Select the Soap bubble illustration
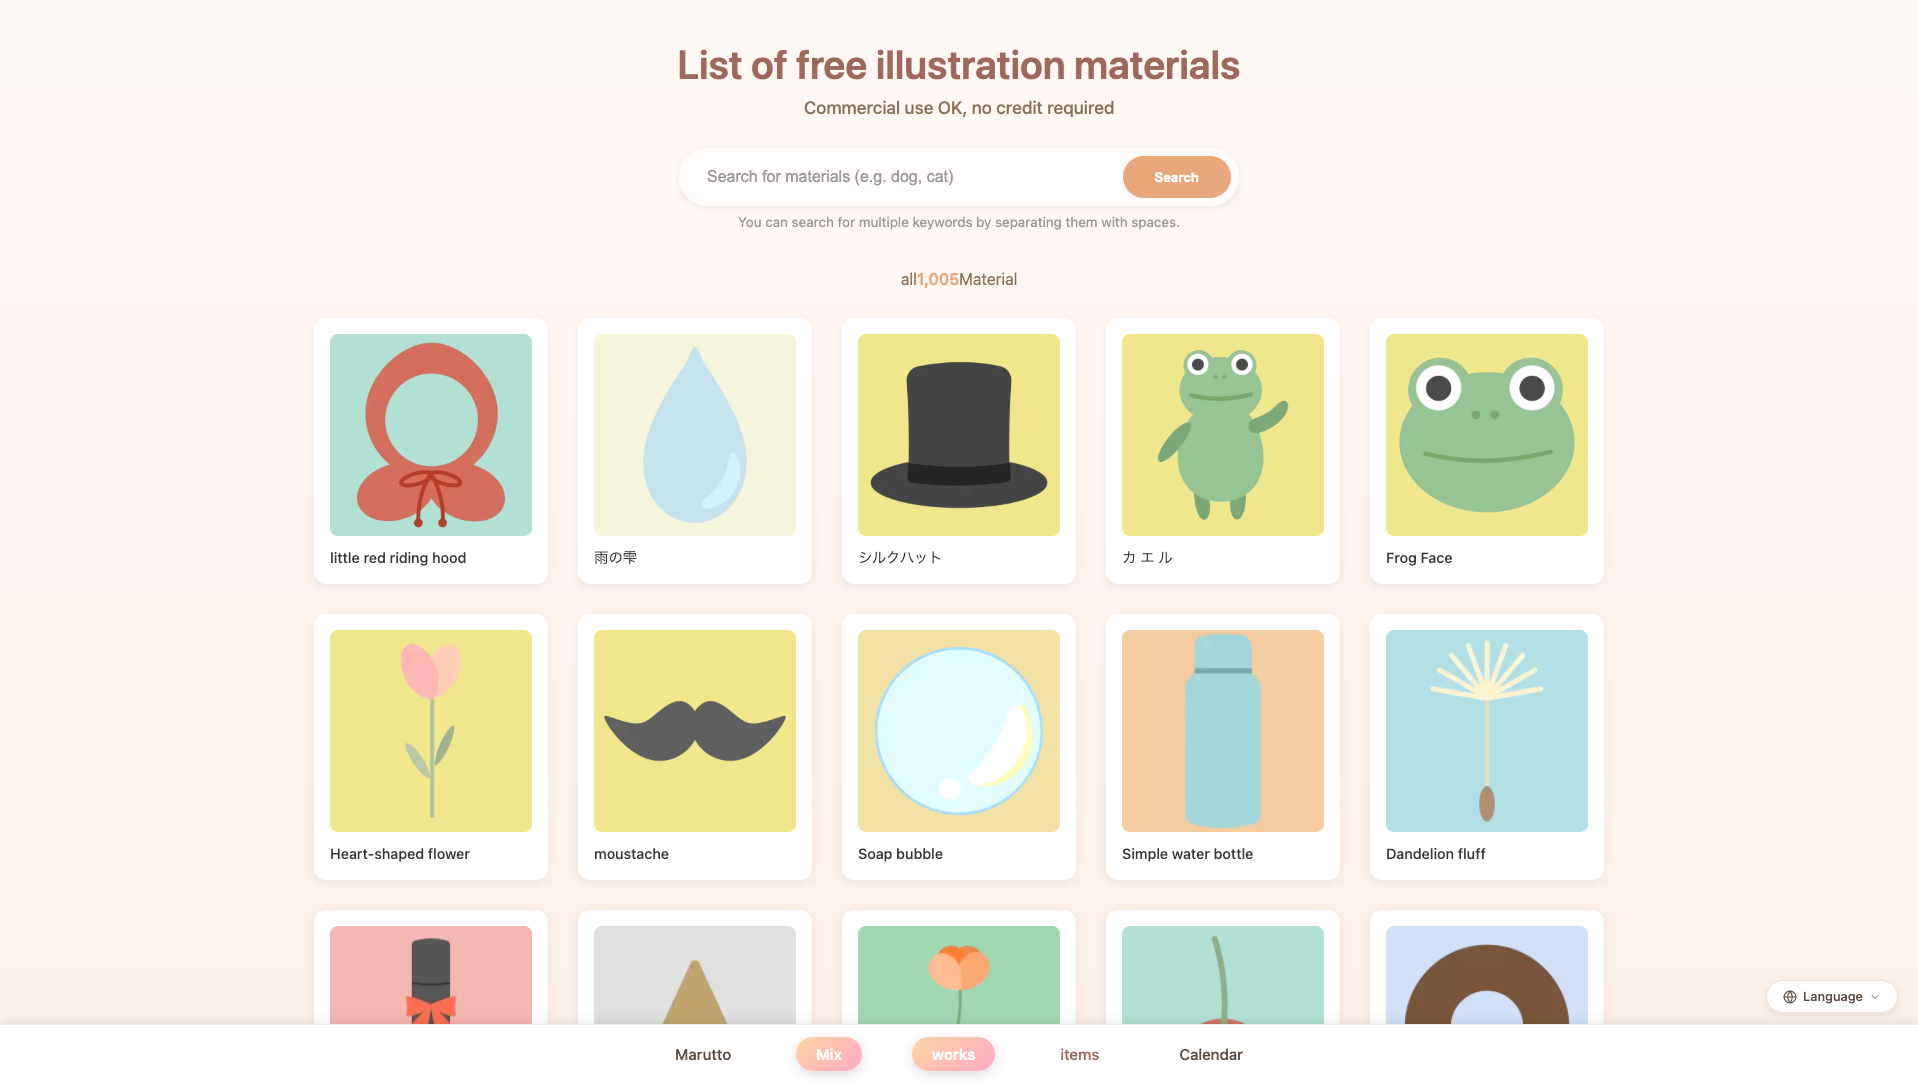1918x1083 pixels. [x=959, y=731]
